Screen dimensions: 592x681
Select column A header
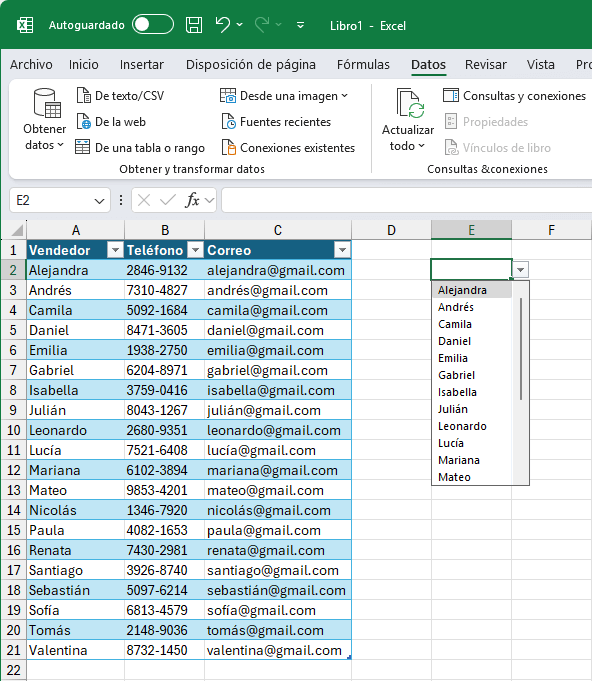(x=76, y=230)
